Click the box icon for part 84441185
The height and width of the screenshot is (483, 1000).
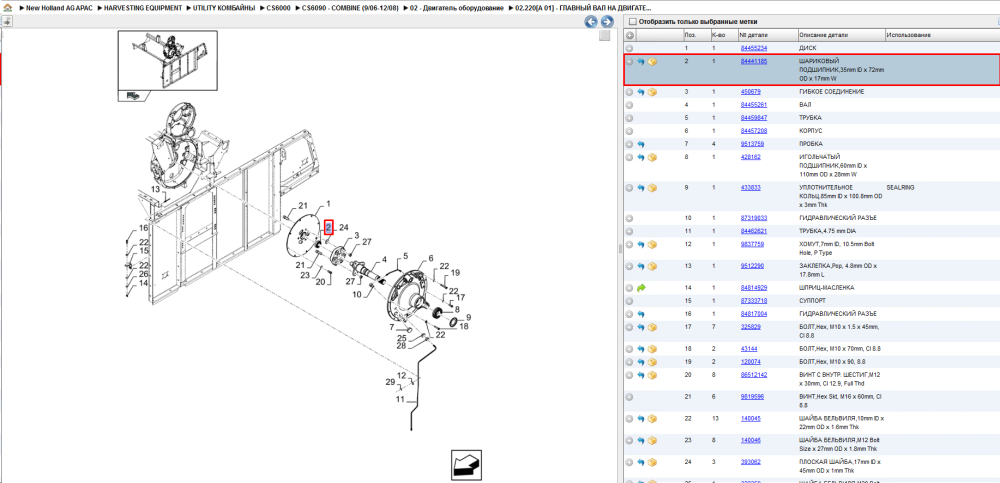point(652,62)
